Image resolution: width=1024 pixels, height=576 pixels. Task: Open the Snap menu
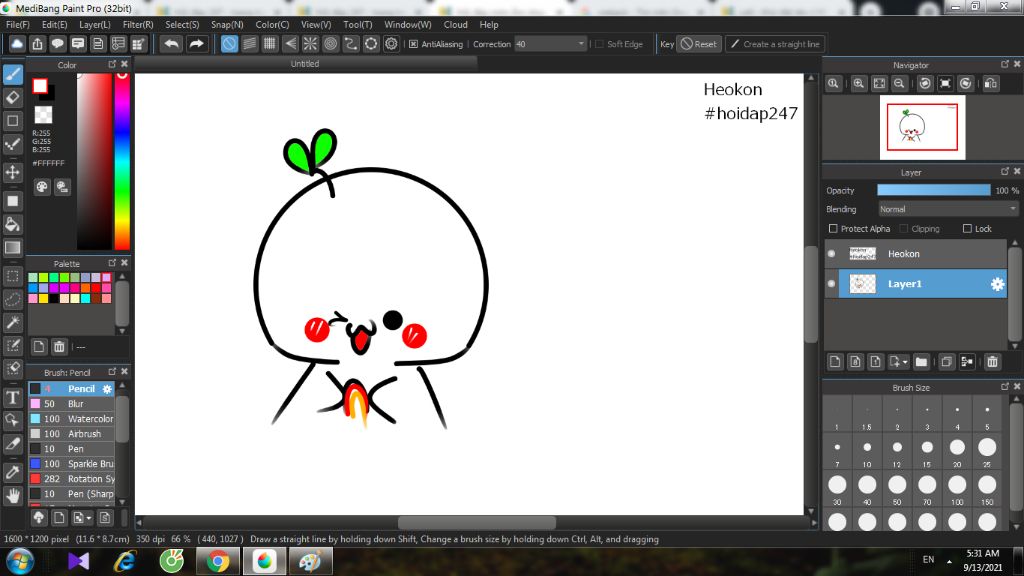point(227,25)
